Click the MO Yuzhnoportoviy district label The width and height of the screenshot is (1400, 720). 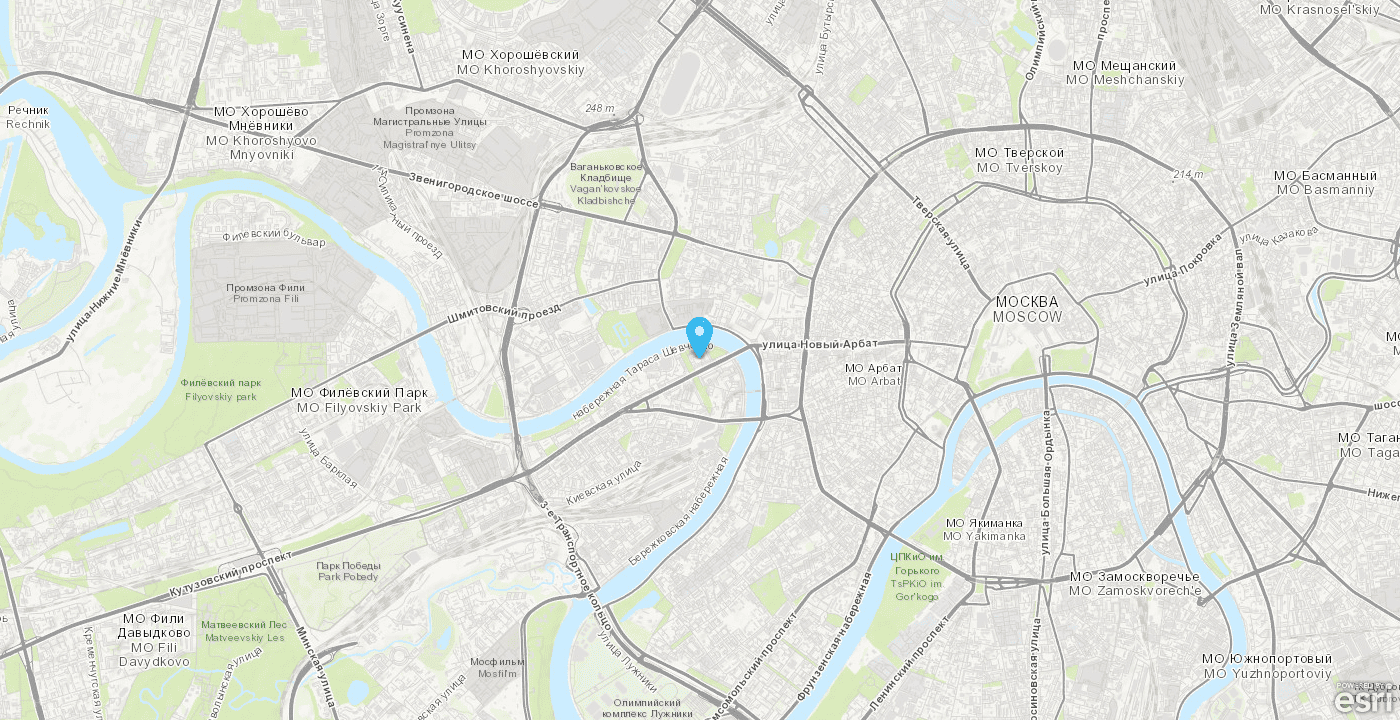click(x=1267, y=666)
